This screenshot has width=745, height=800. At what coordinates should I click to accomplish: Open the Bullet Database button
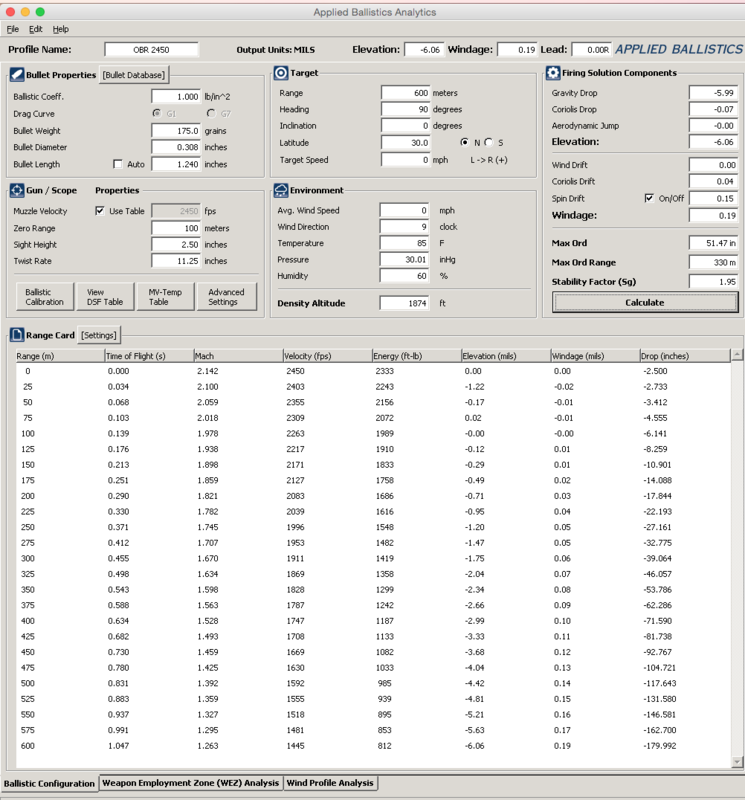click(x=134, y=75)
